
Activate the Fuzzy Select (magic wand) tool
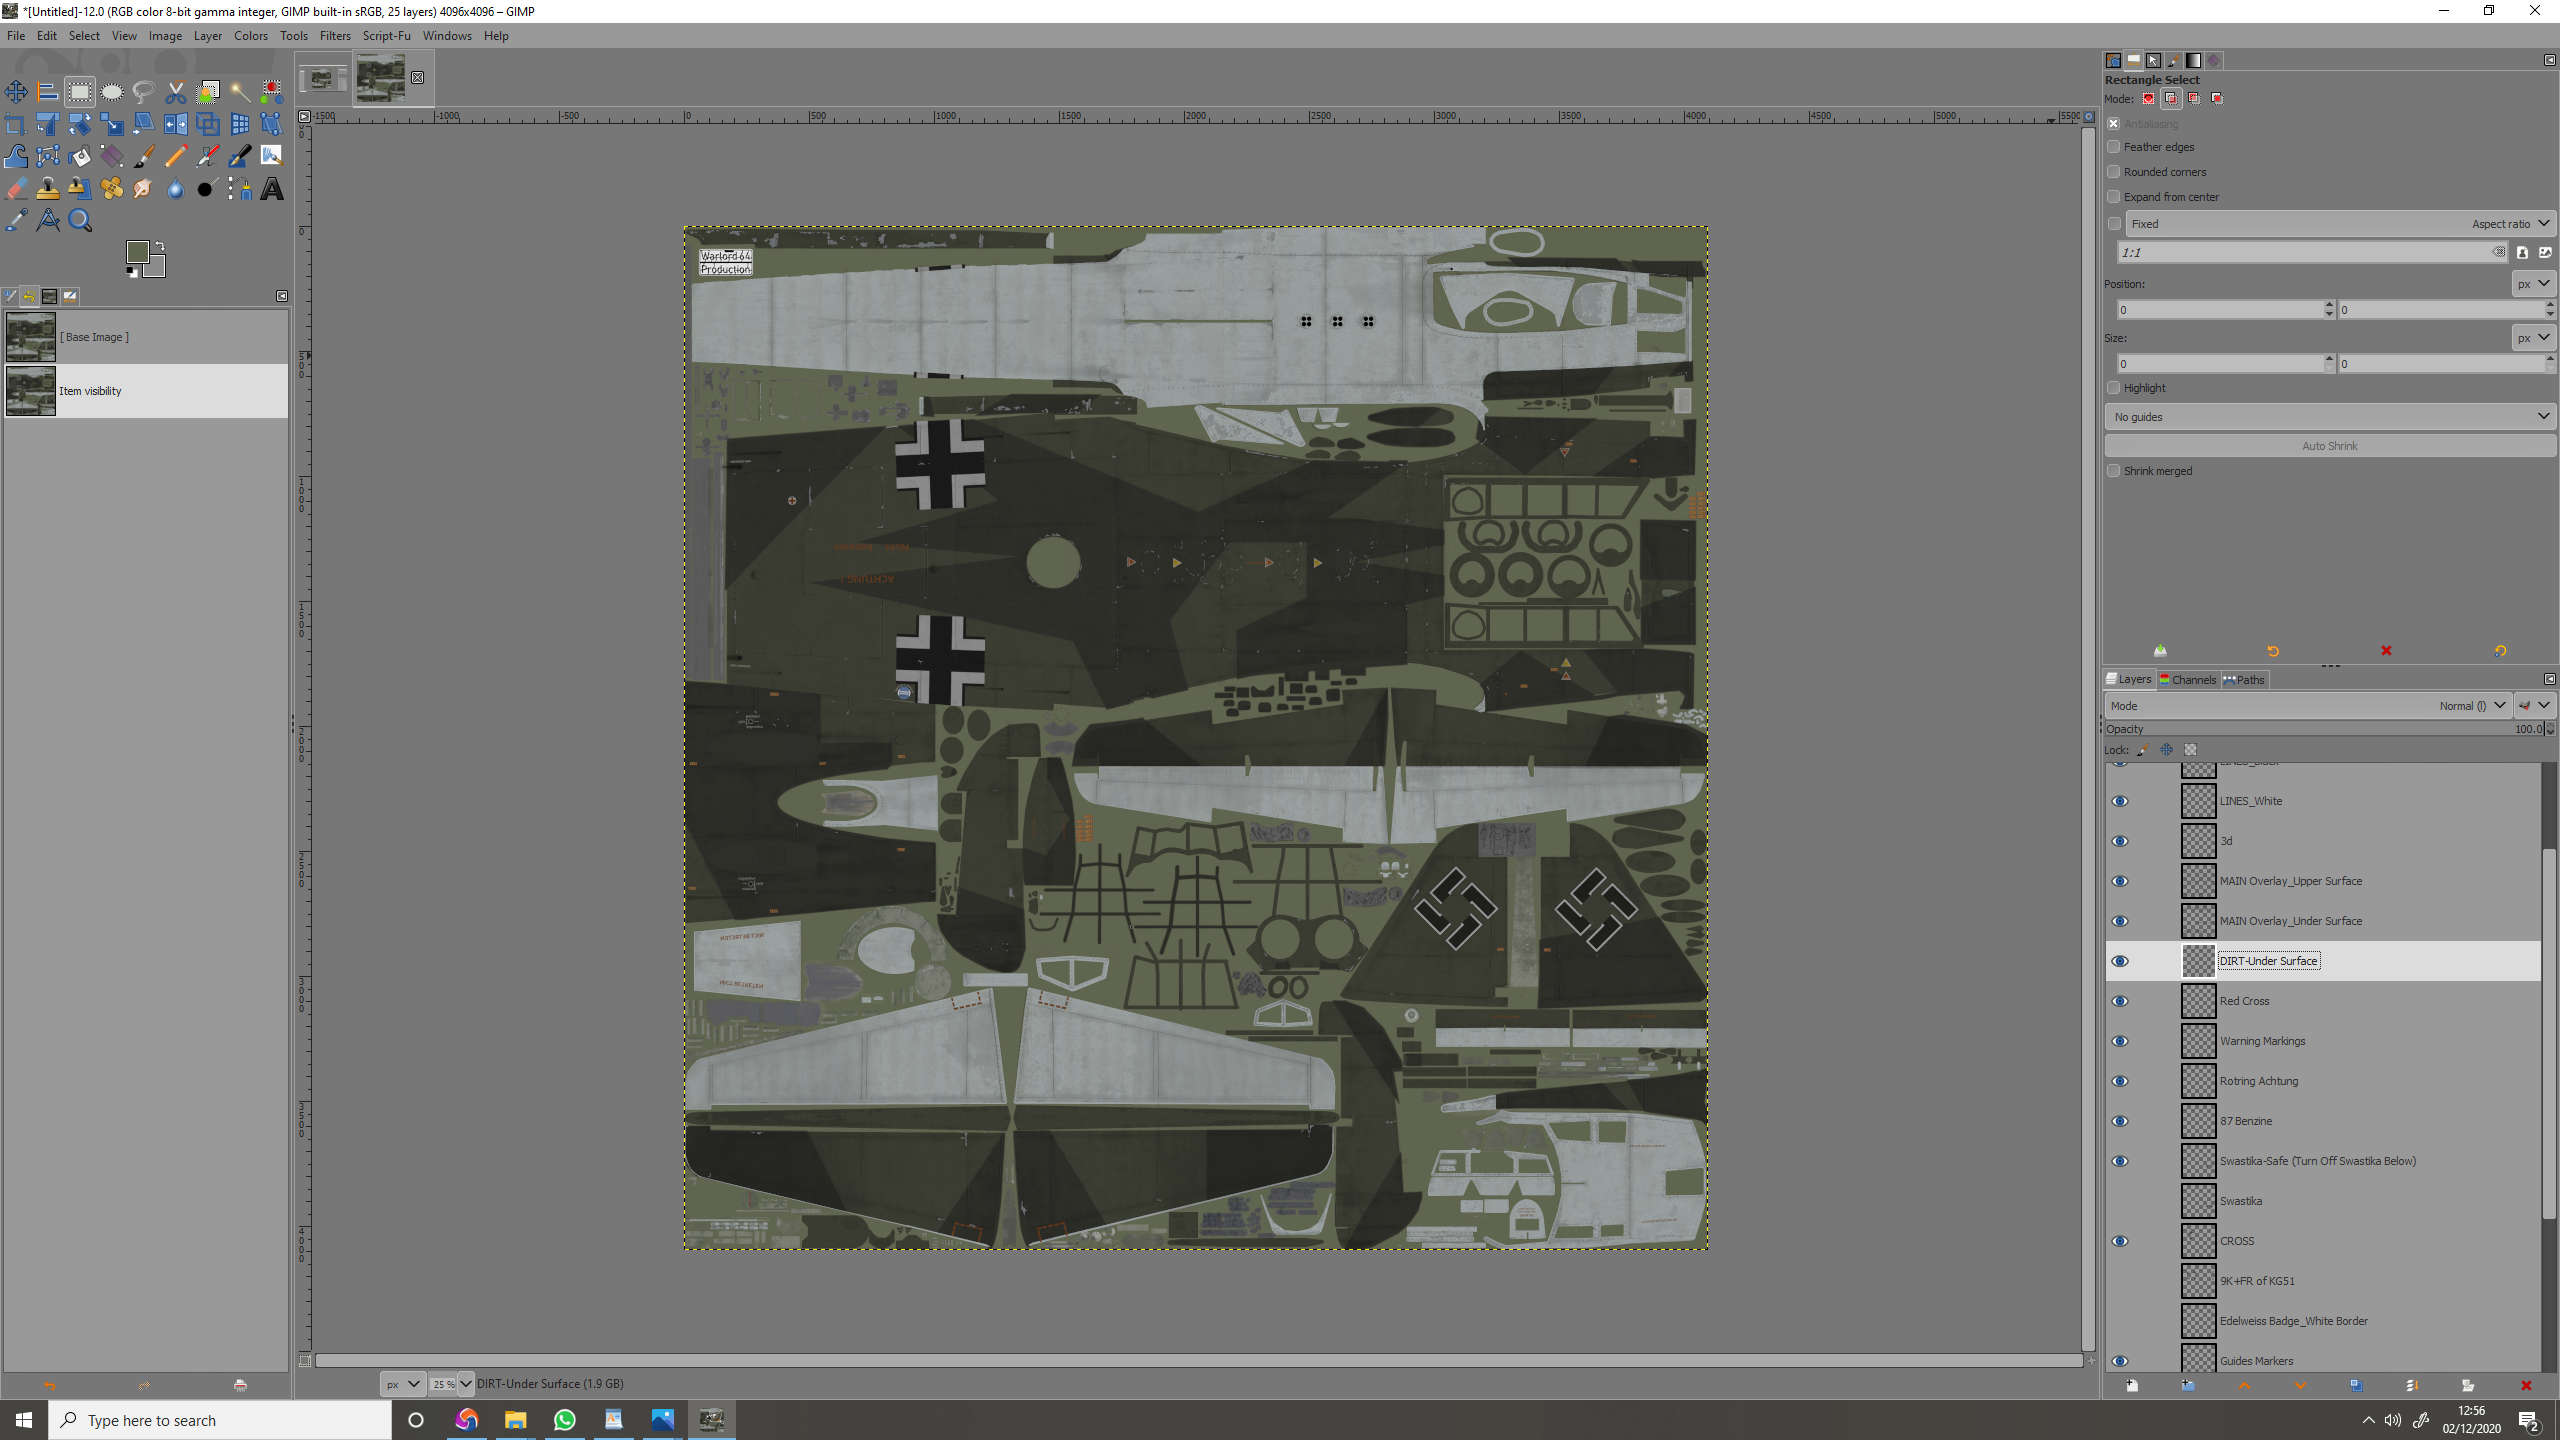coord(240,91)
